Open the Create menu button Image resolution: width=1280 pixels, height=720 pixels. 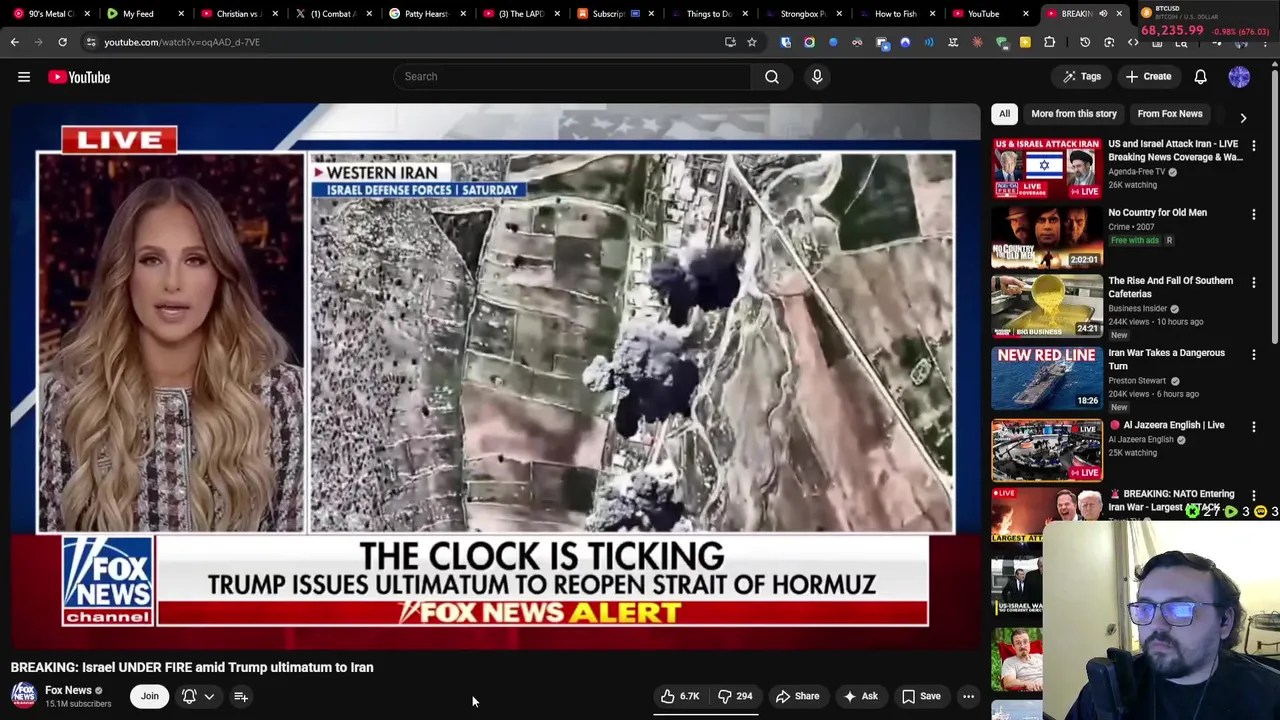(1148, 77)
